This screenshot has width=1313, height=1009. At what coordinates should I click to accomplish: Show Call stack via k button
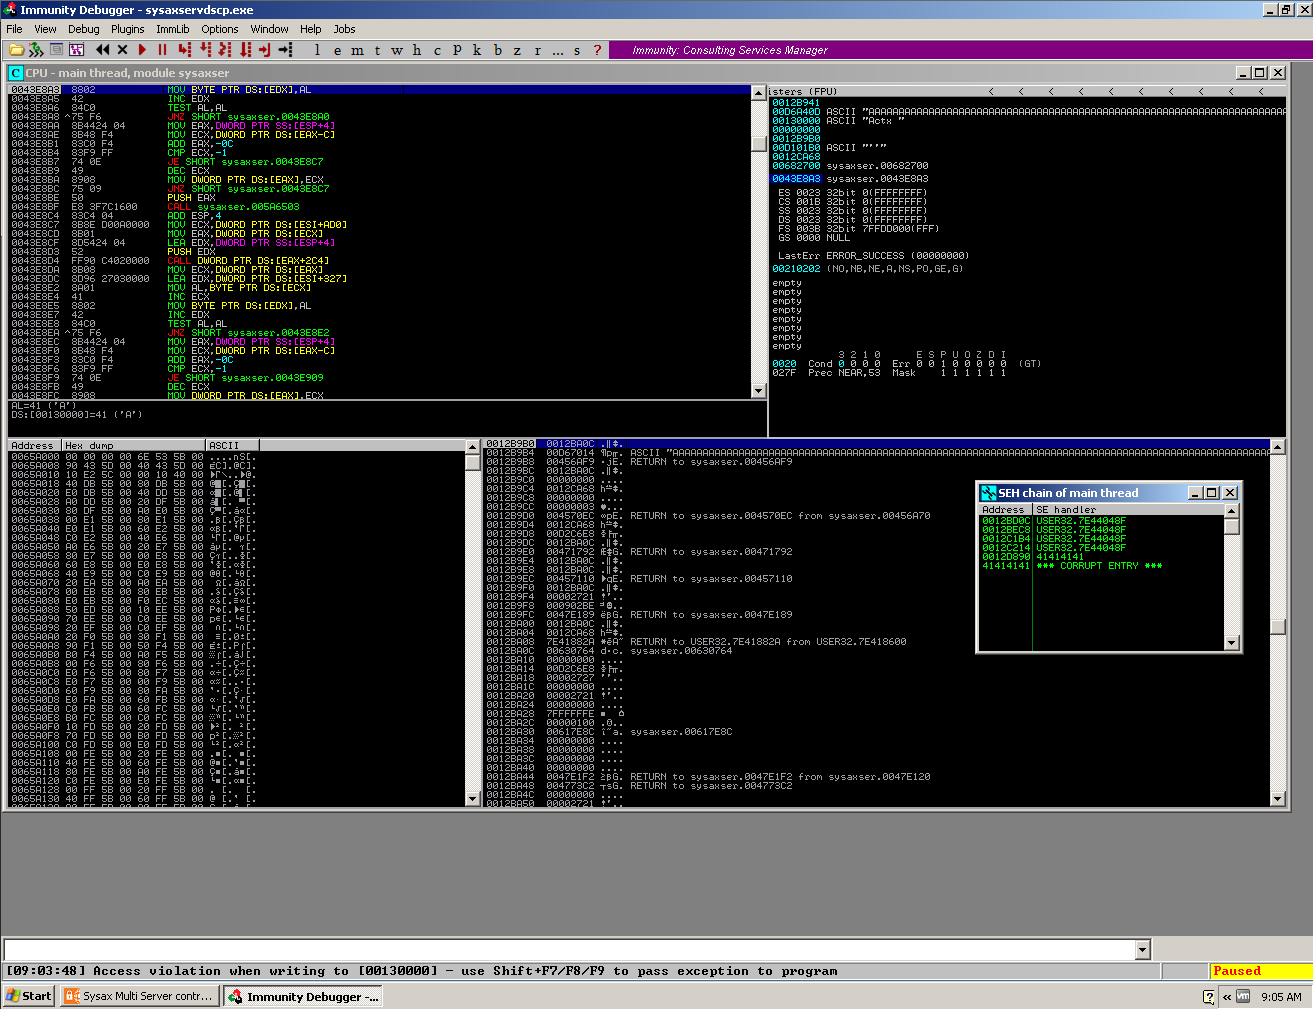(x=477, y=50)
